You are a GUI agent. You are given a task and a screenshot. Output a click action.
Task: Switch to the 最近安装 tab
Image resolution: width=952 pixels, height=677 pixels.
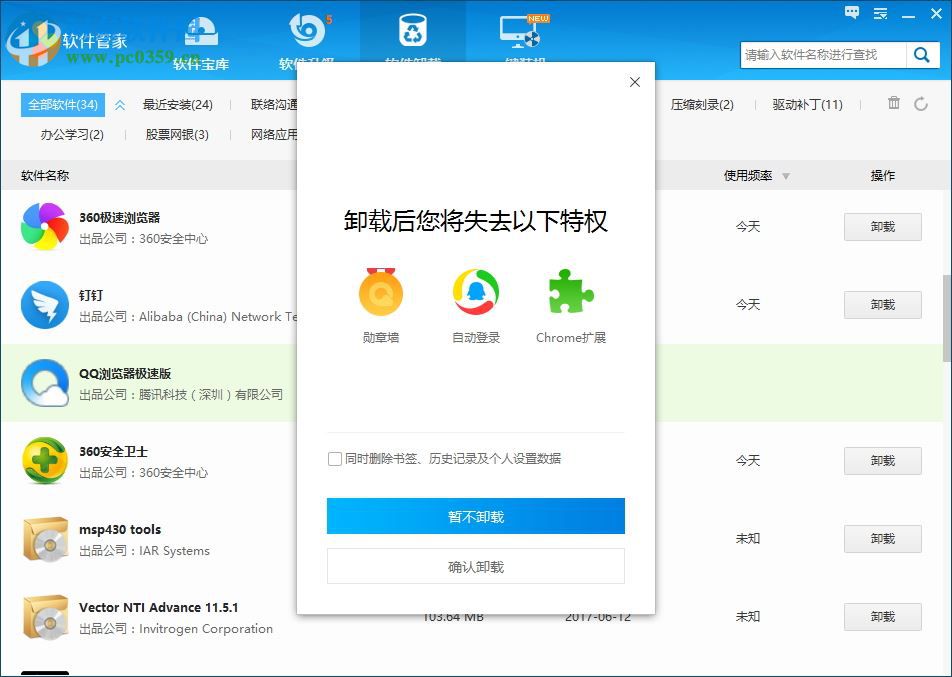point(179,103)
